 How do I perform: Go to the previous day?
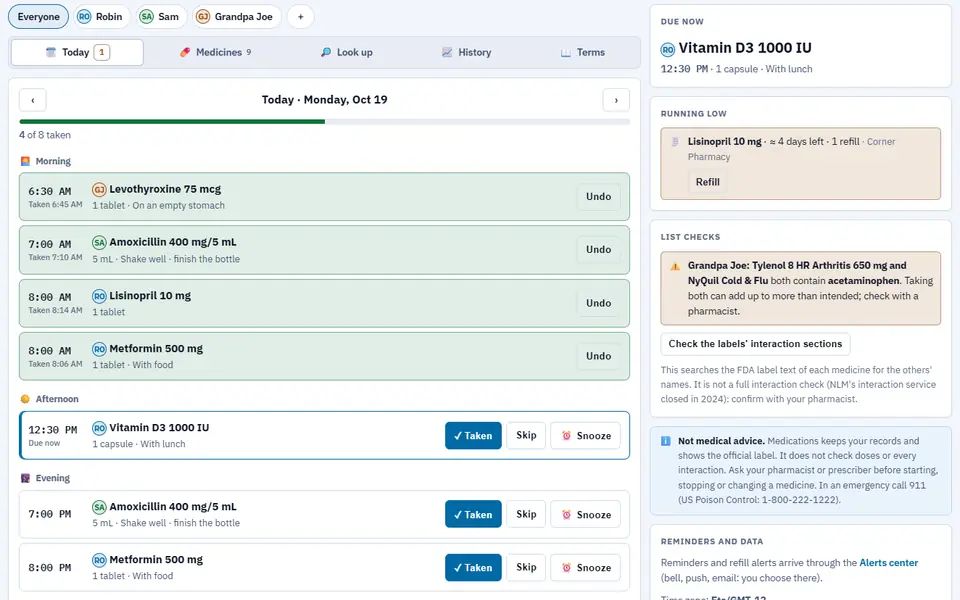click(32, 100)
